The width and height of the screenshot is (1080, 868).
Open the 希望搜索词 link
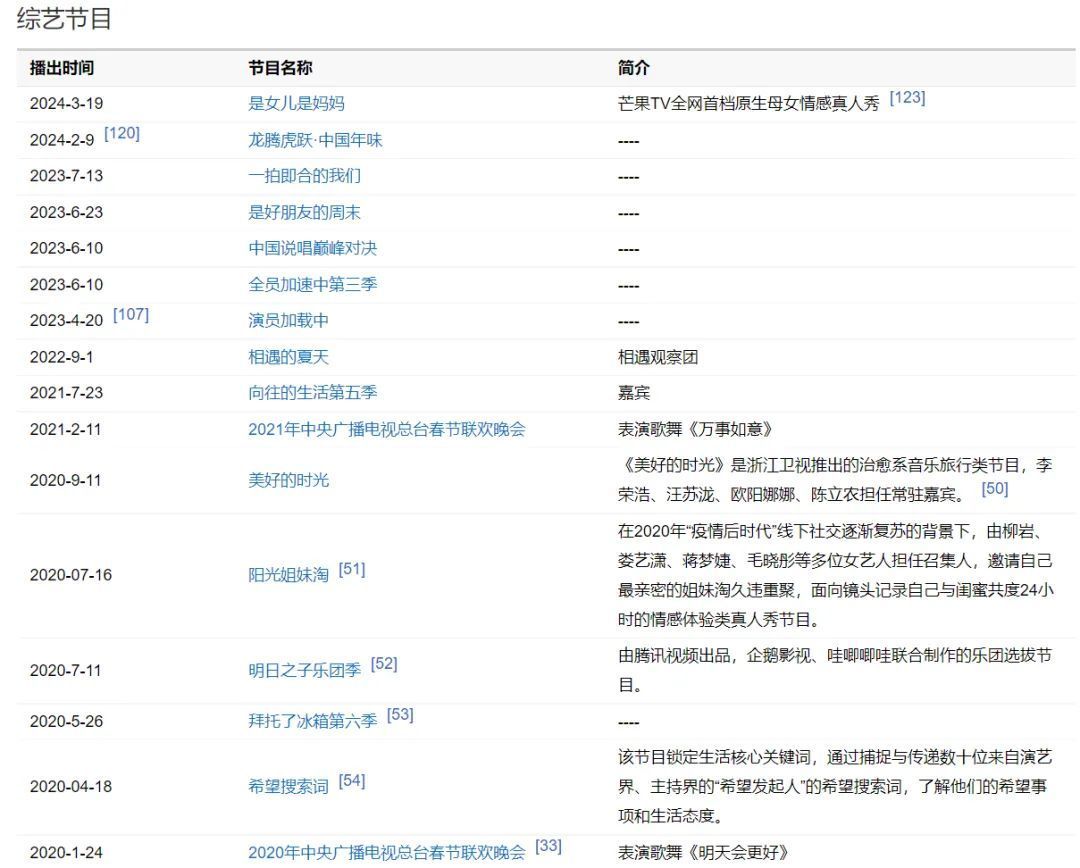[288, 787]
